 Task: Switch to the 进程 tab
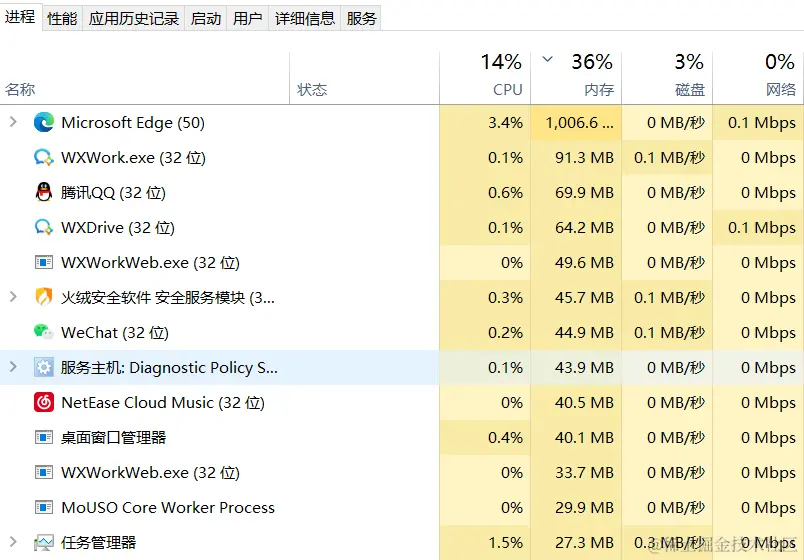click(21, 16)
